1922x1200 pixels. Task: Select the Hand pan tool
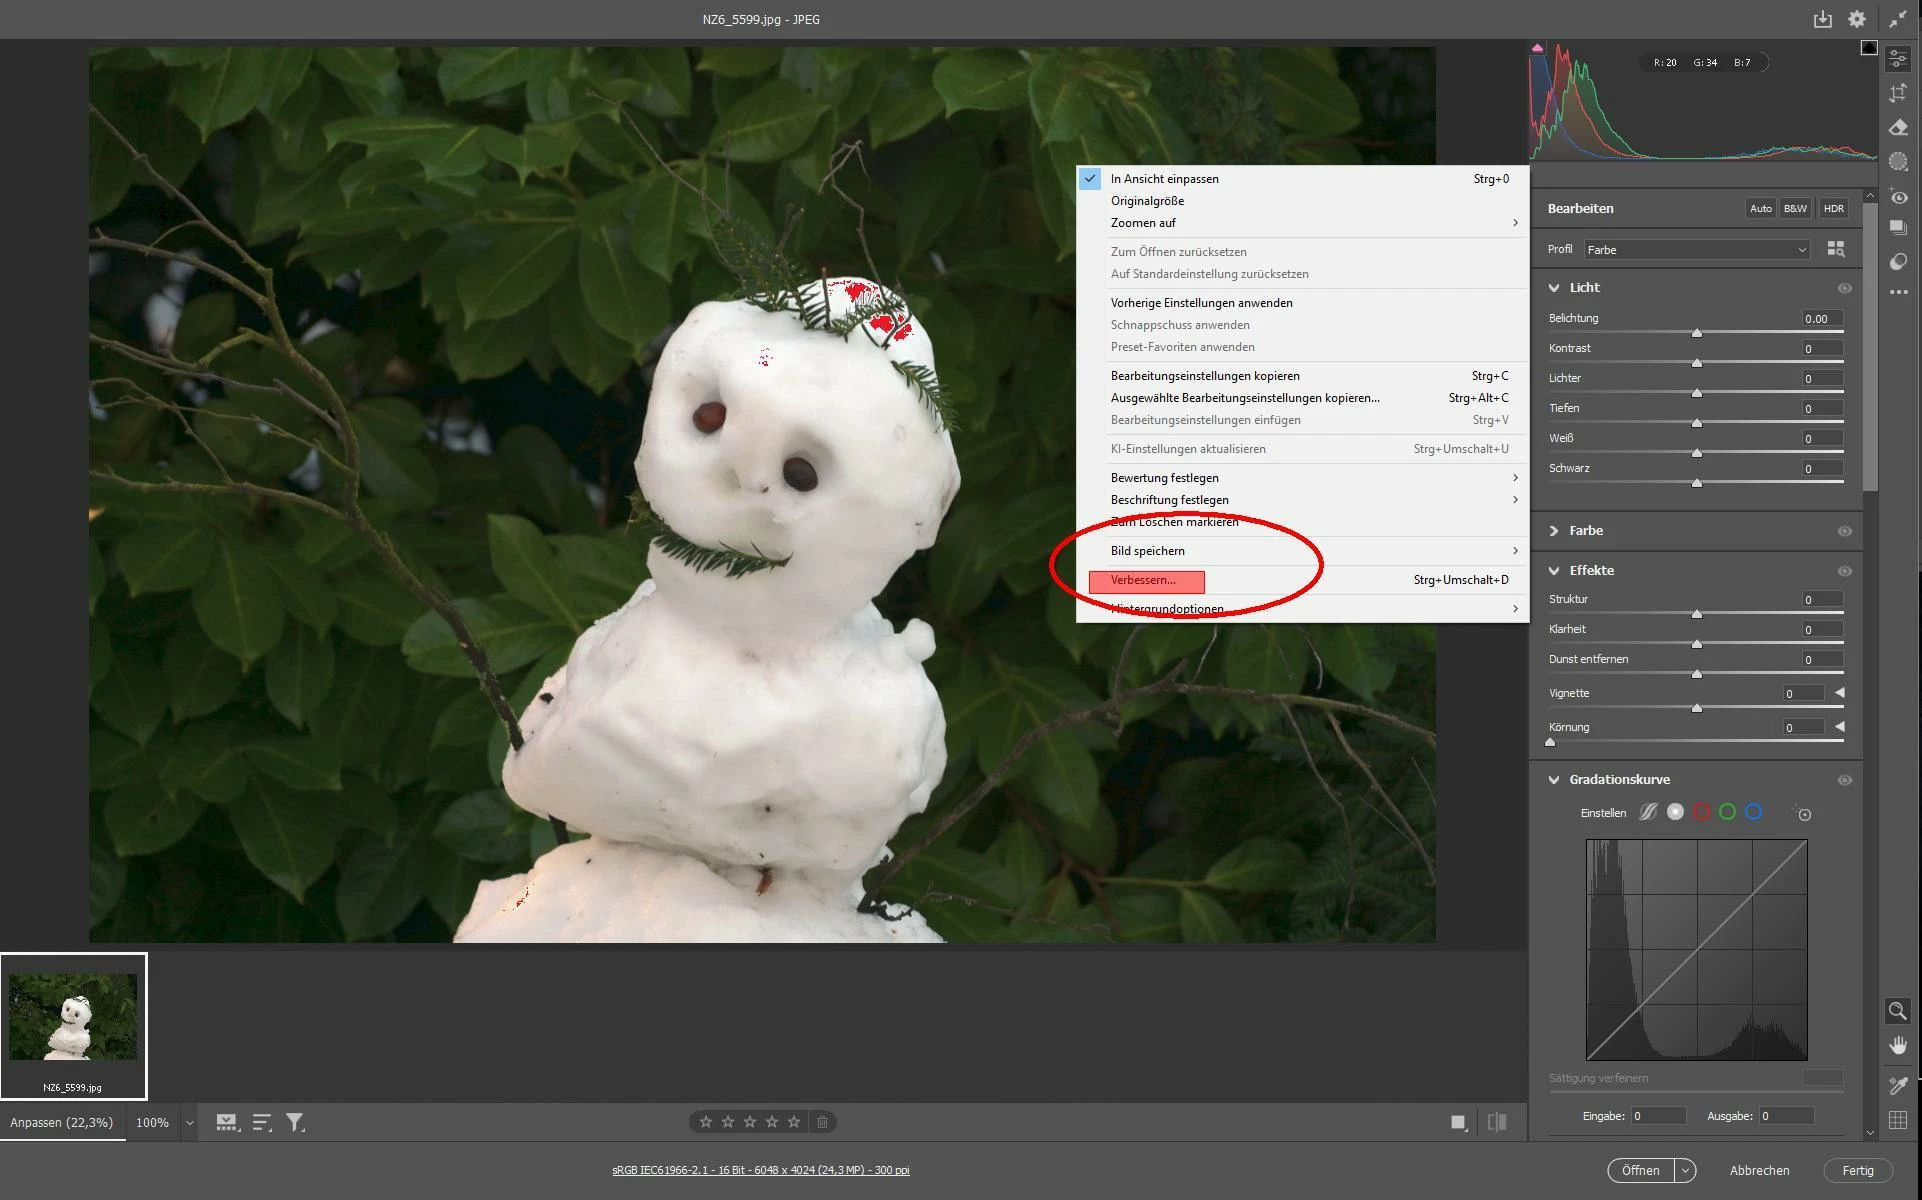point(1897,1046)
